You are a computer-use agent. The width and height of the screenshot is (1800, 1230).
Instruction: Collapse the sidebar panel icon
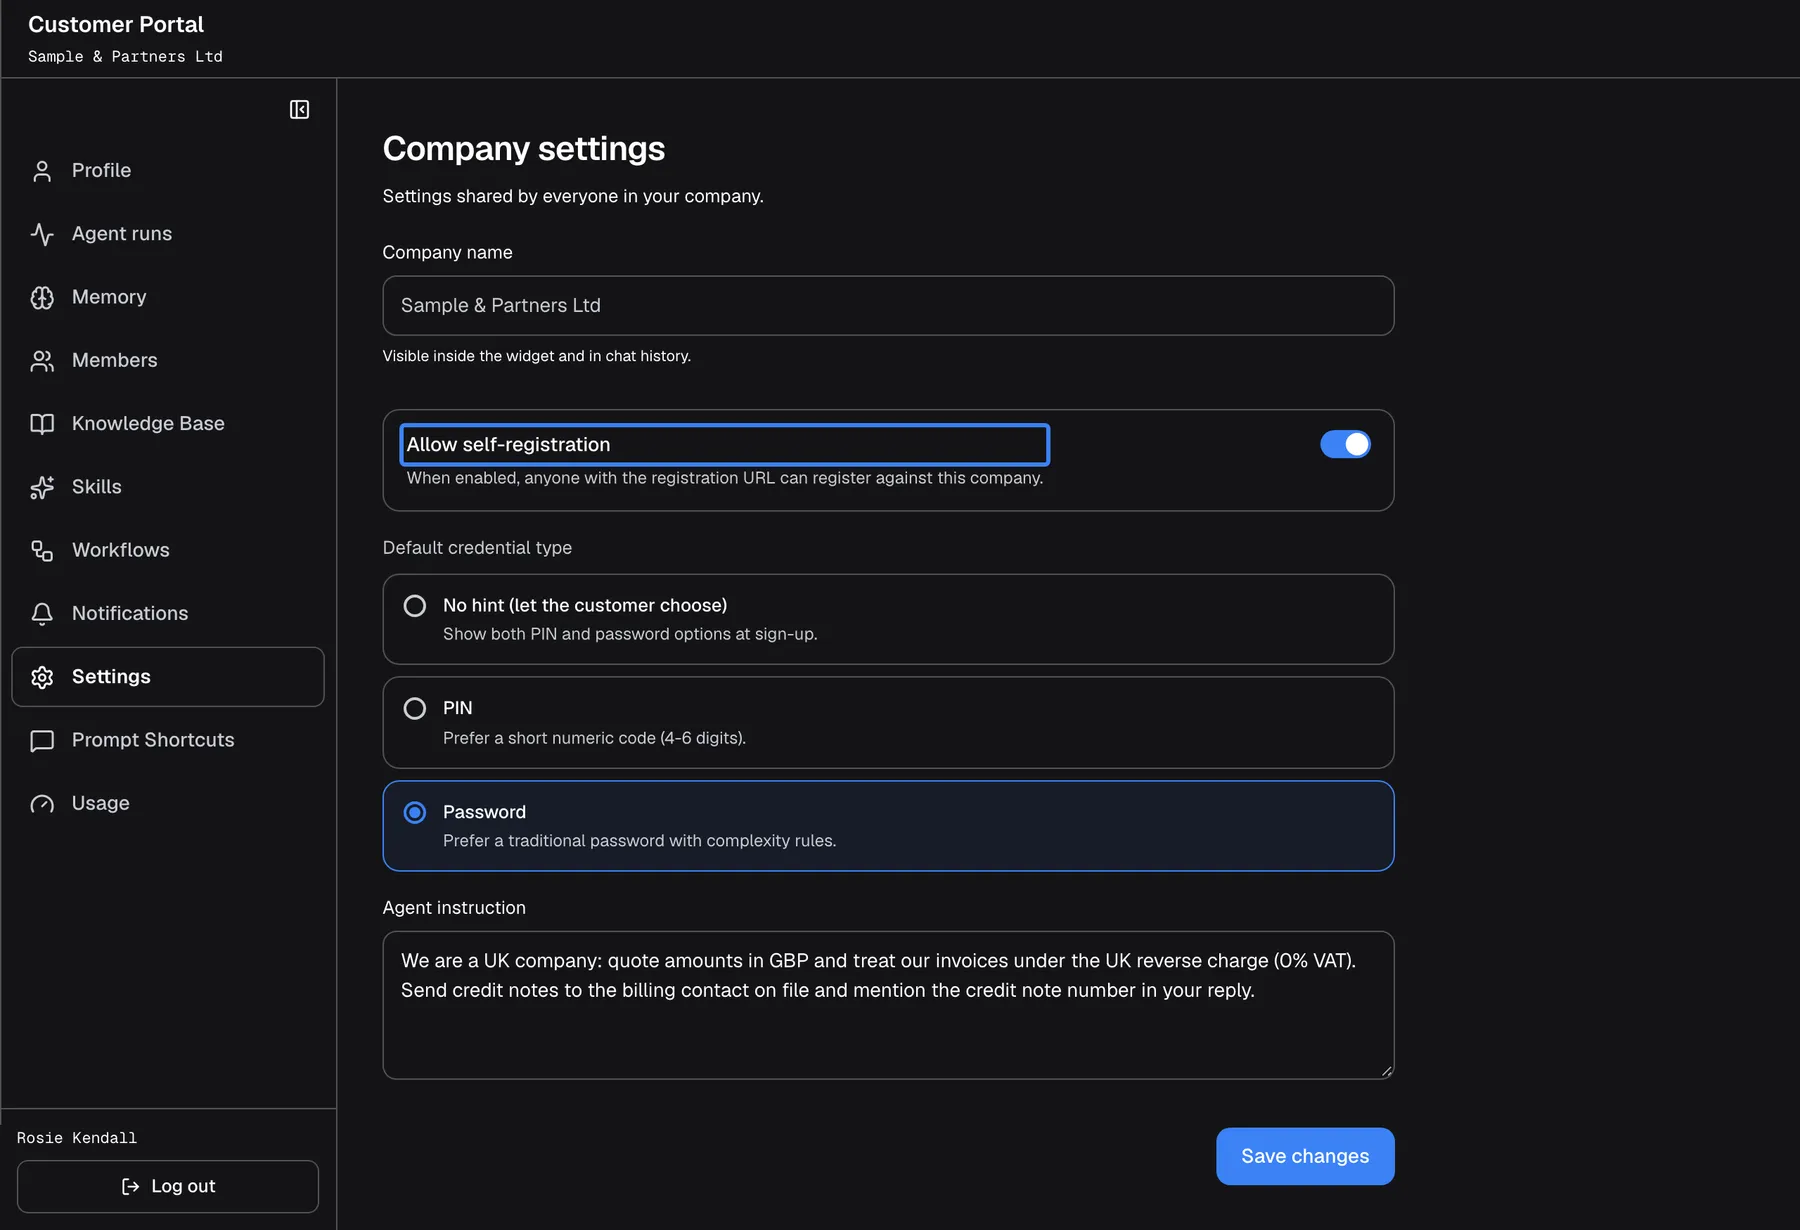(299, 109)
